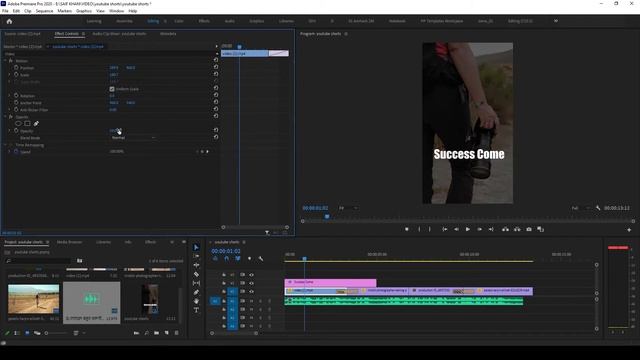Select the Track Select Forward tool
Image resolution: width=640 pixels, height=360 pixels.
pos(196,256)
